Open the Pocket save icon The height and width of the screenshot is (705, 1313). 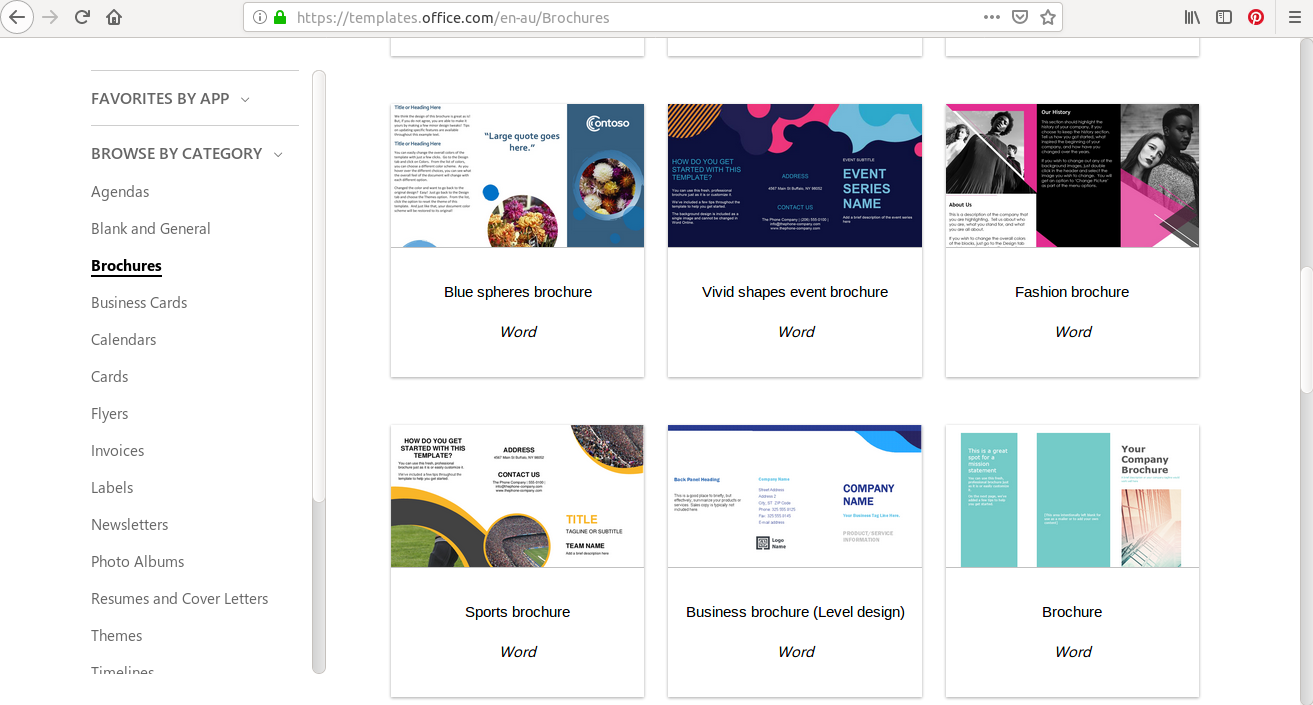click(1019, 17)
